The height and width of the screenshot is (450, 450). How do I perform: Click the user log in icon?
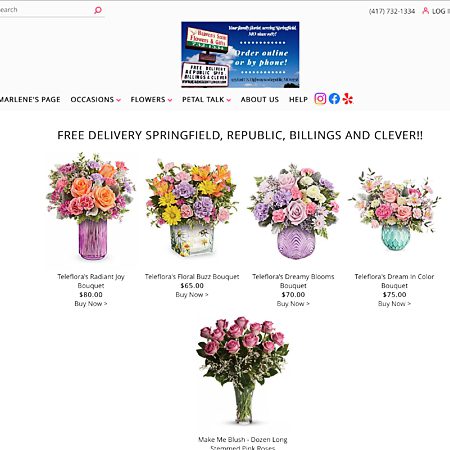pos(426,11)
